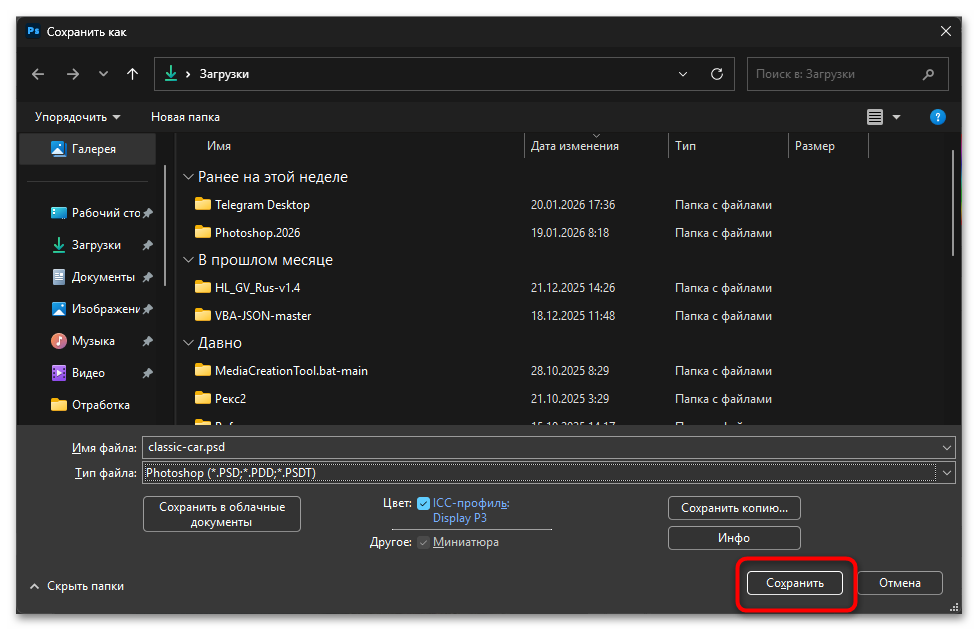Click the Имя файла text field

point(540,447)
